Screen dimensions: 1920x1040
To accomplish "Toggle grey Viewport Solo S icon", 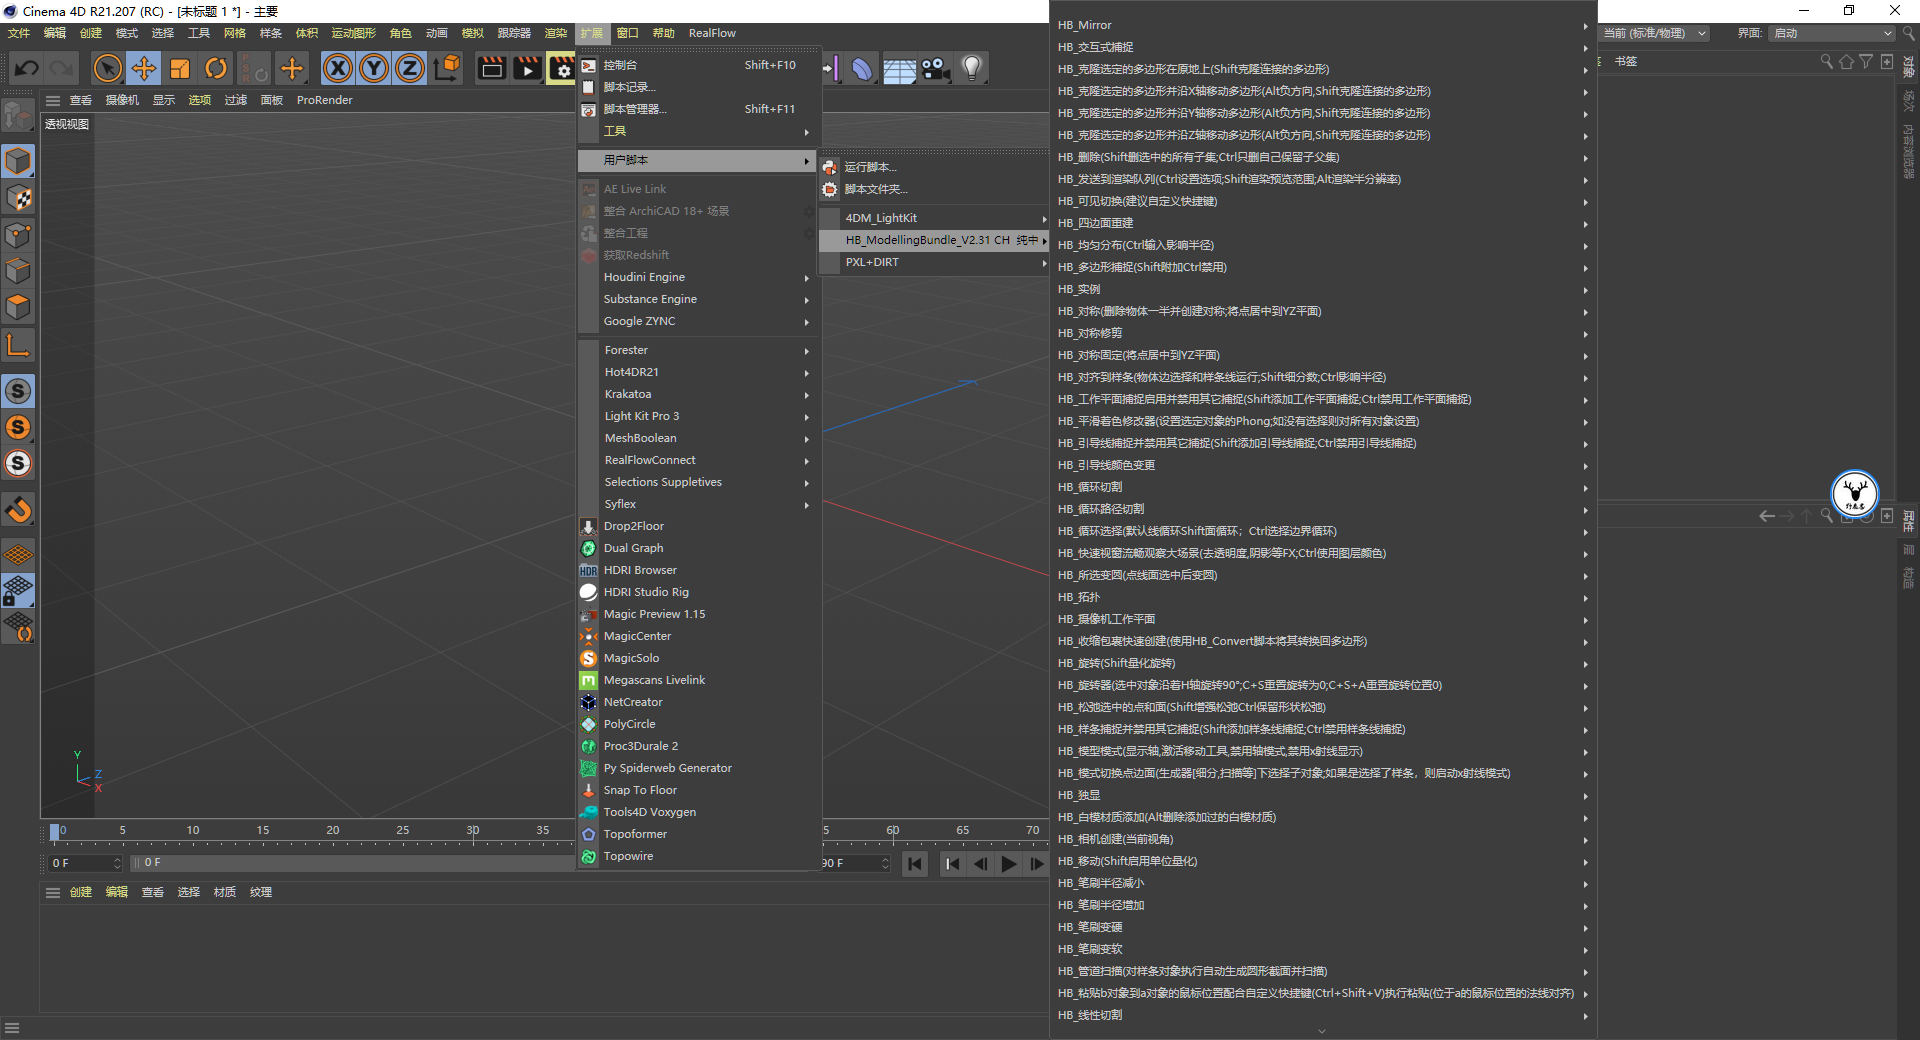I will coord(18,391).
